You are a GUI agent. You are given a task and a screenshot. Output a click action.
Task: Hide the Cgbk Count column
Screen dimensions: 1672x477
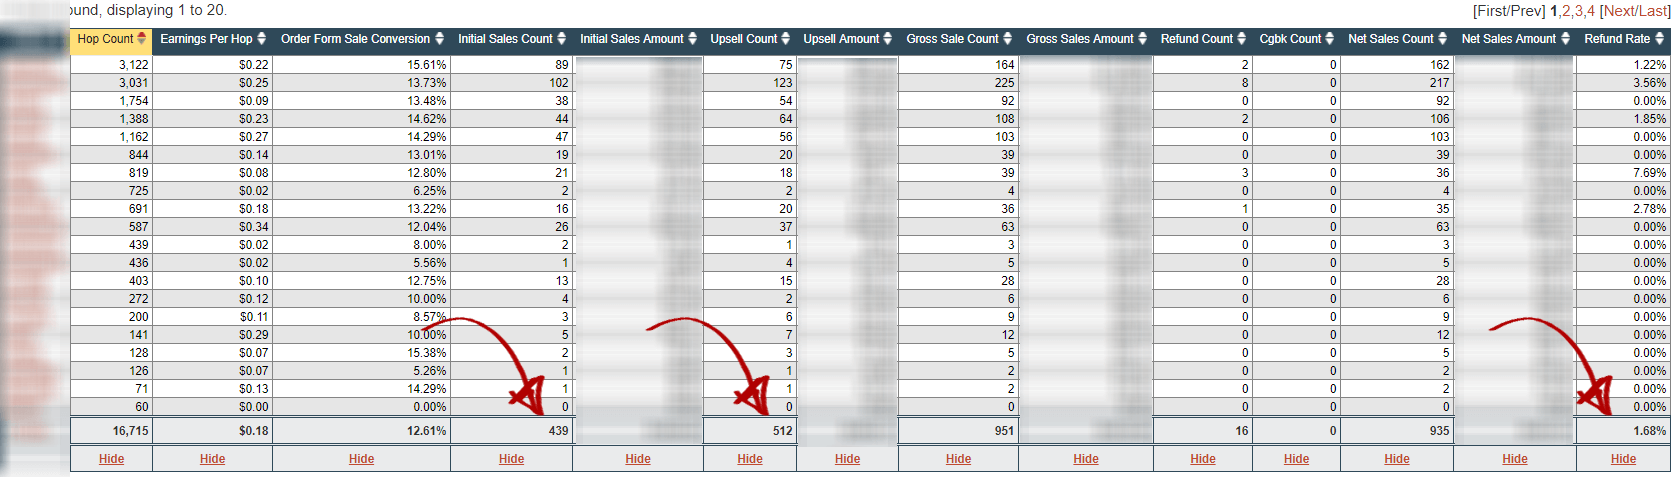(x=1296, y=459)
